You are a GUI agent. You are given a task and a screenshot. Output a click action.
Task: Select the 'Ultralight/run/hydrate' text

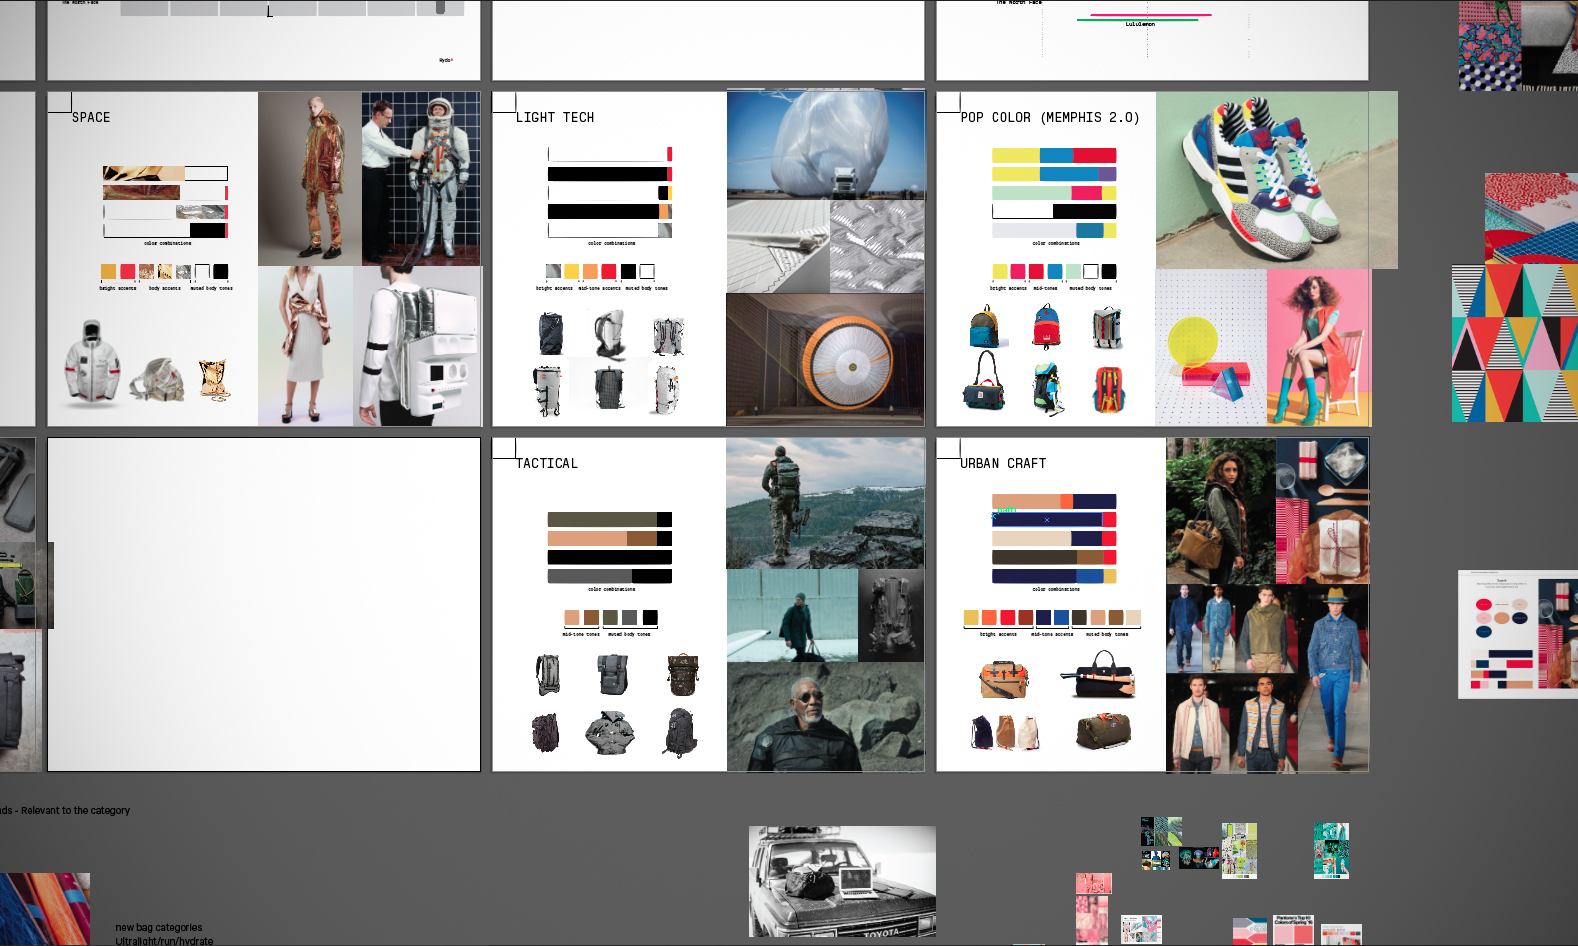click(x=164, y=941)
